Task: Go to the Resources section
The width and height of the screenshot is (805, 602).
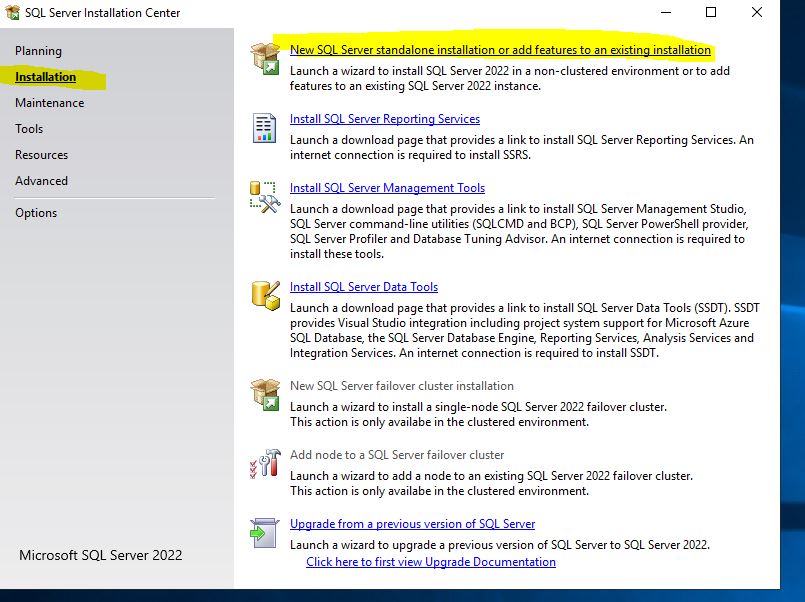Action: click(x=41, y=155)
